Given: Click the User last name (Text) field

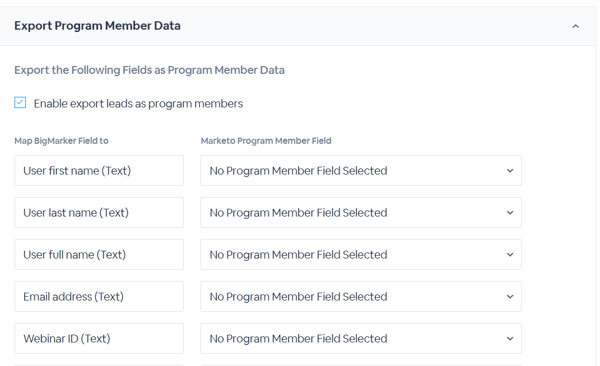Looking at the screenshot, I should click(99, 212).
